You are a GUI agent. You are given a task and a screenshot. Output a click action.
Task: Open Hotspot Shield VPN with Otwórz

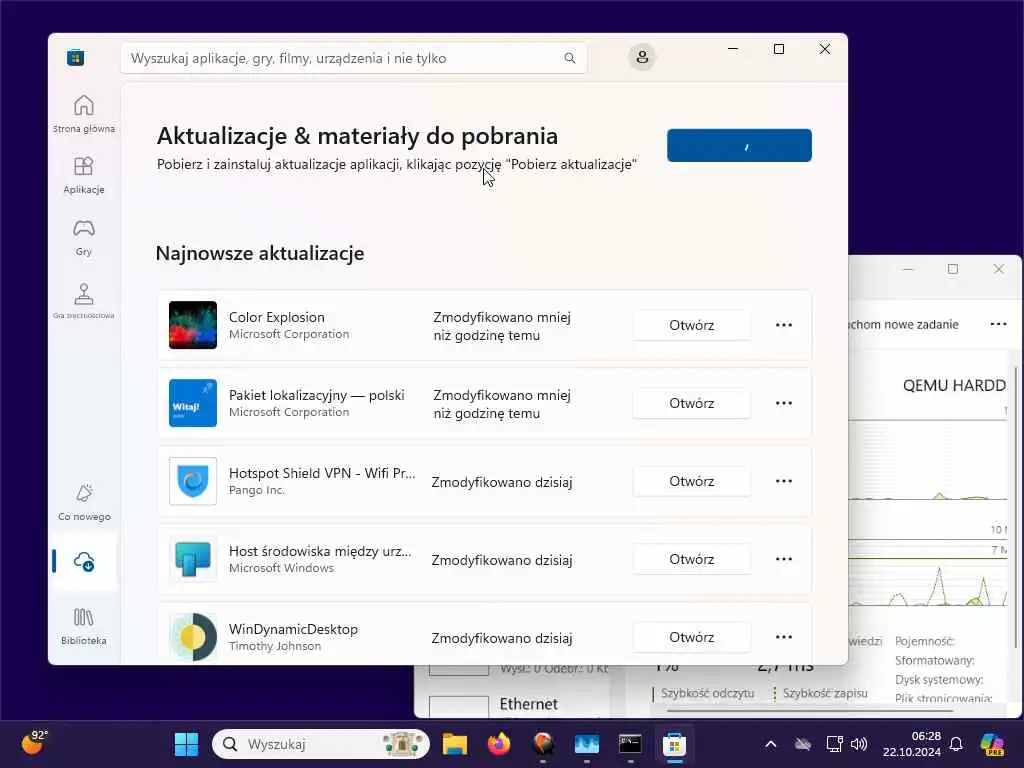pos(692,481)
